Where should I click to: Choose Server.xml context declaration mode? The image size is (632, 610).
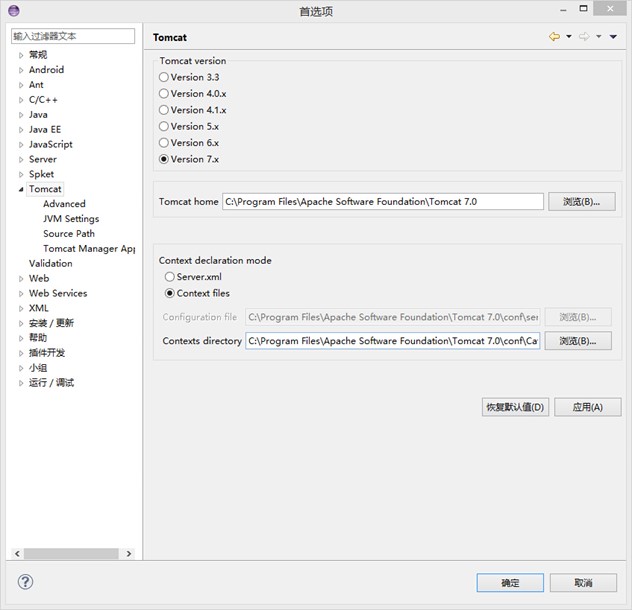pos(170,277)
